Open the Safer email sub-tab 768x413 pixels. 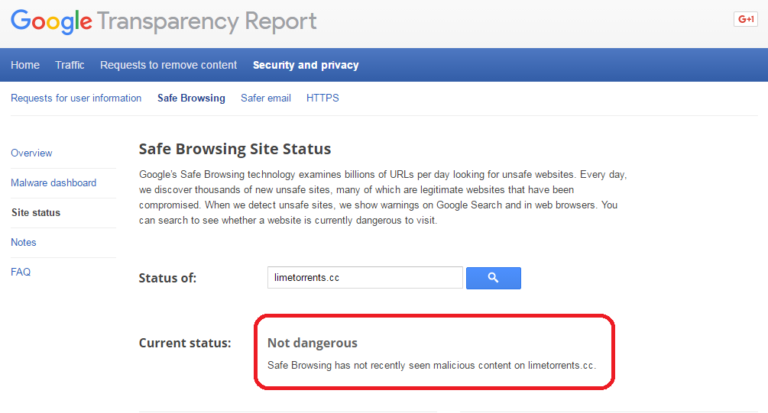pyautogui.click(x=265, y=98)
